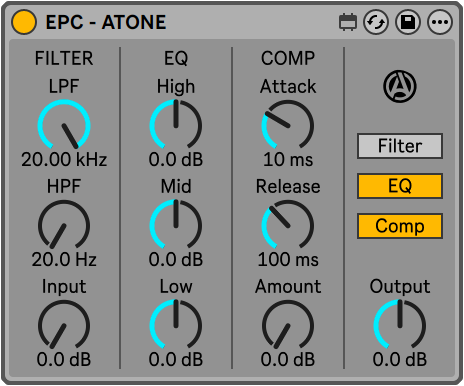
Task: Click the compressor Amount knob
Action: 288,325
